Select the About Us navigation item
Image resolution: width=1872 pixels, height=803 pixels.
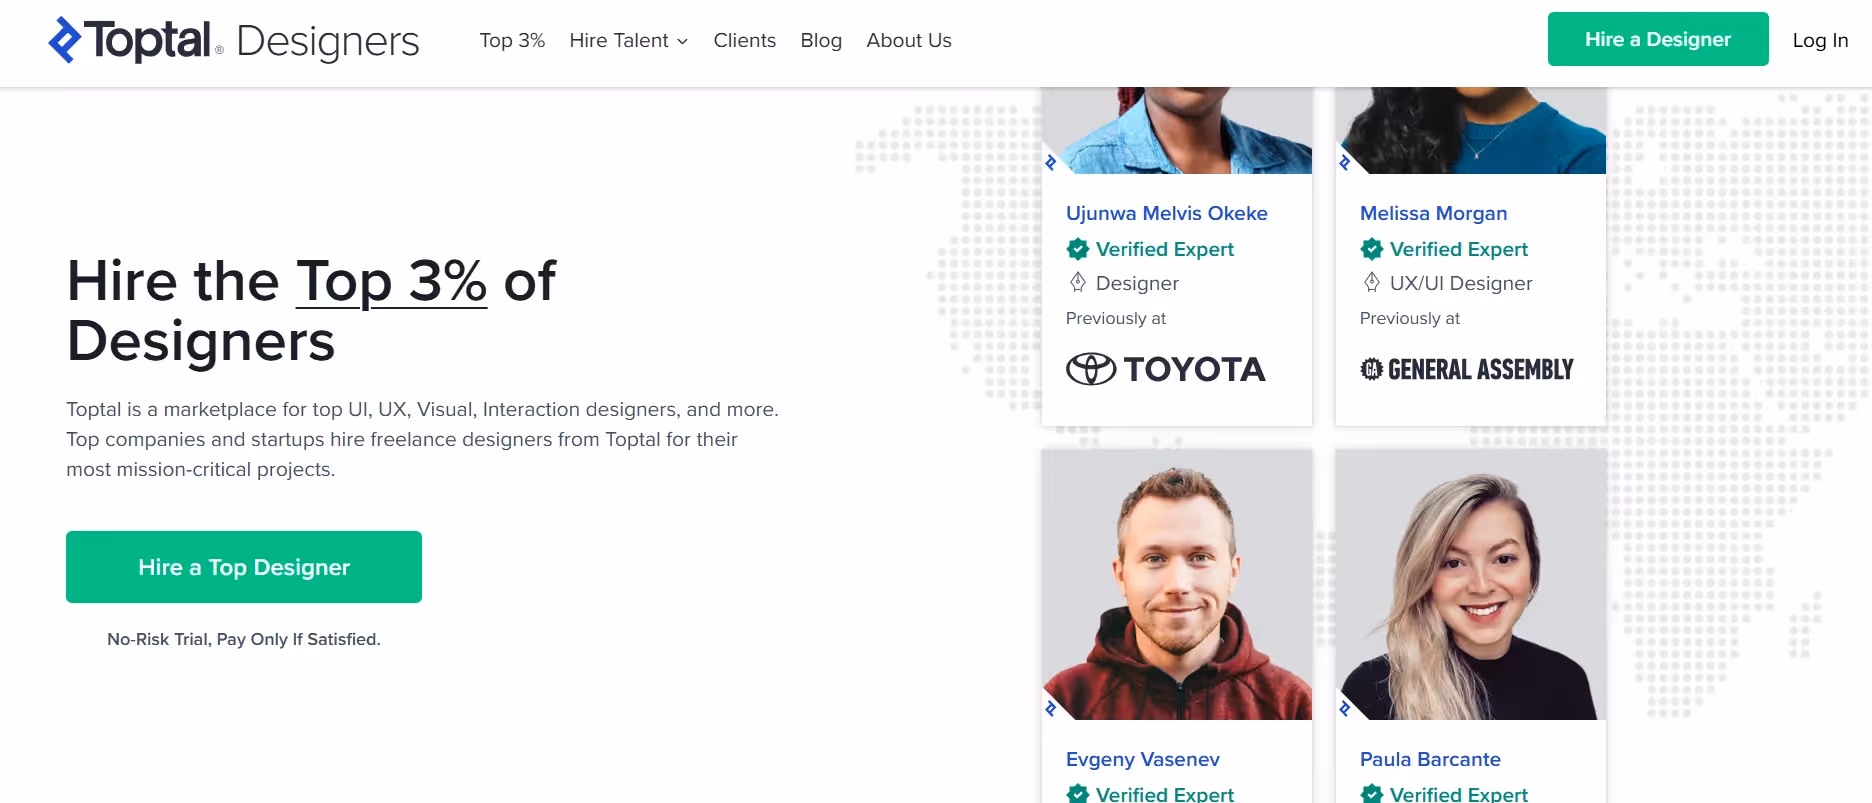point(908,40)
